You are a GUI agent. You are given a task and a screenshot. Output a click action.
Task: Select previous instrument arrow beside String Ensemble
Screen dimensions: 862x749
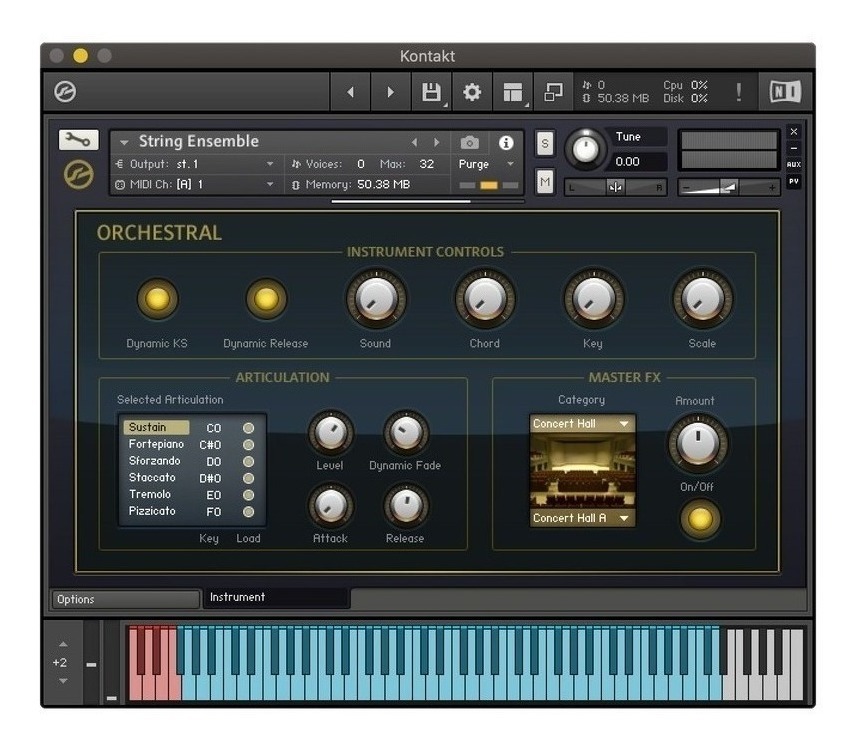414,142
